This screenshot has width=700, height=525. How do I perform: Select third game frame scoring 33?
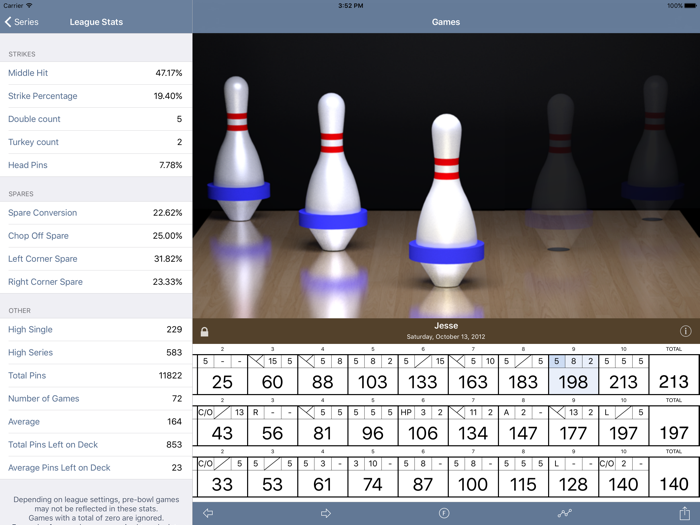[222, 477]
